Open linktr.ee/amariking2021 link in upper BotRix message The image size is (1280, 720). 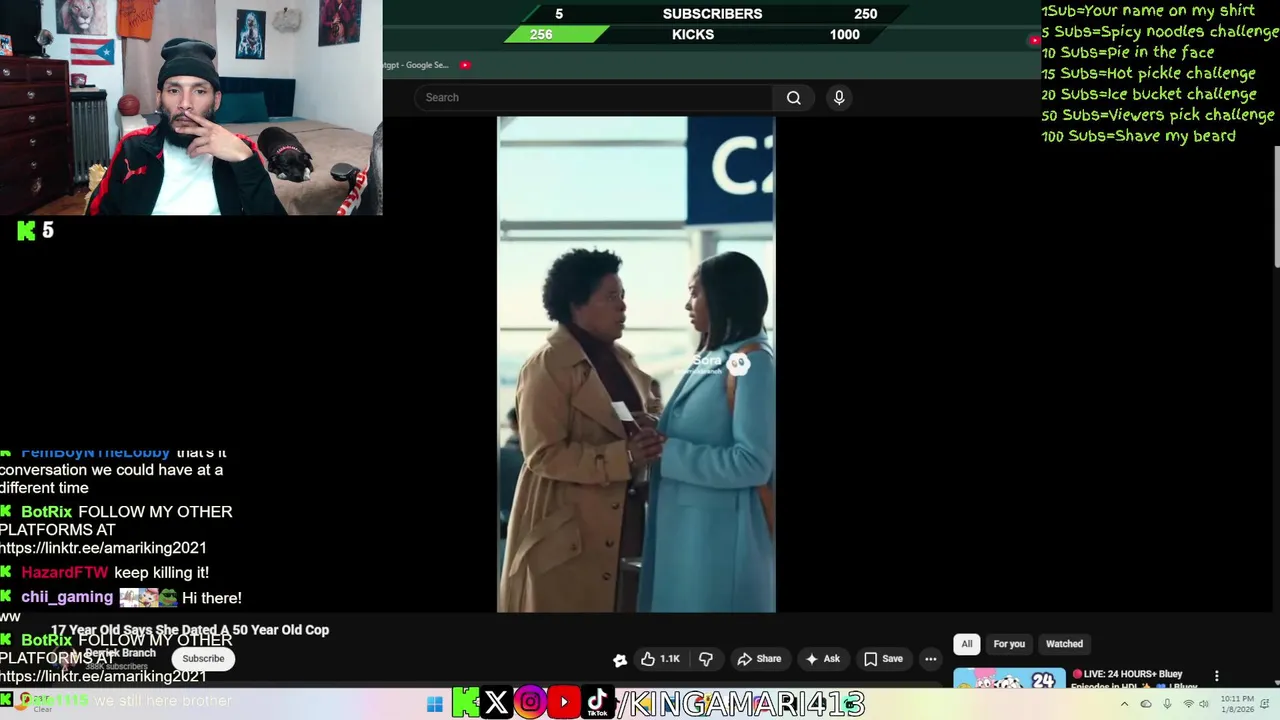(103, 548)
